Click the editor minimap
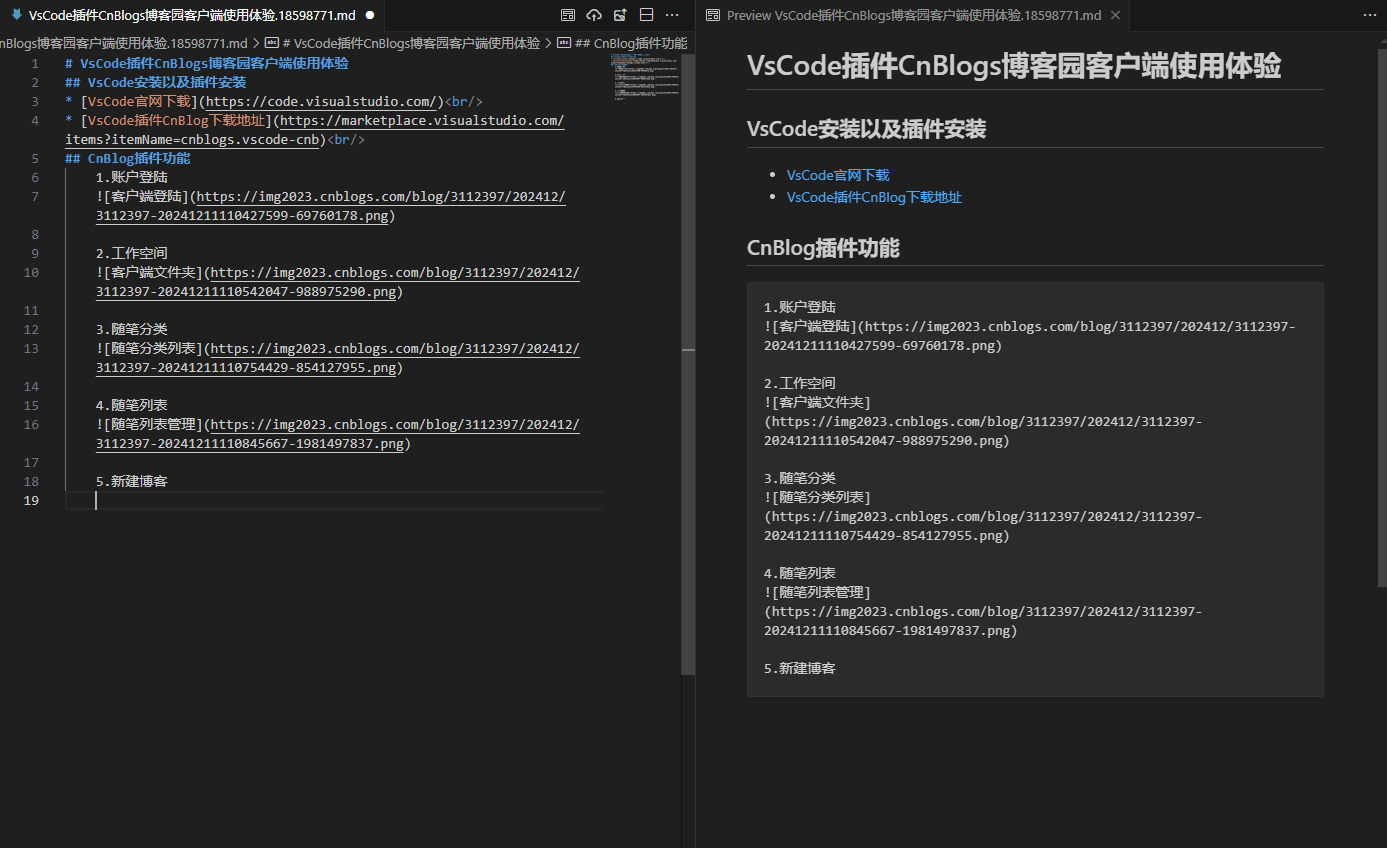The width and height of the screenshot is (1387, 848). pyautogui.click(x=645, y=77)
